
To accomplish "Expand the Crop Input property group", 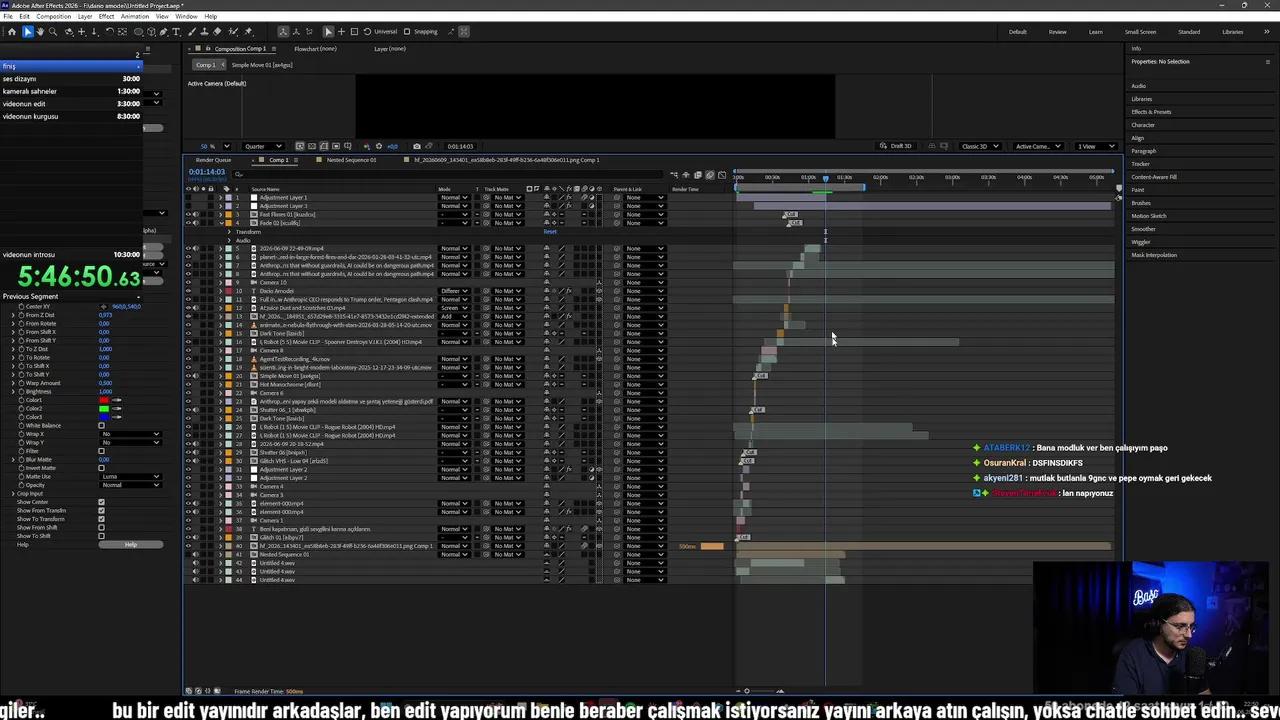I will [13, 493].
